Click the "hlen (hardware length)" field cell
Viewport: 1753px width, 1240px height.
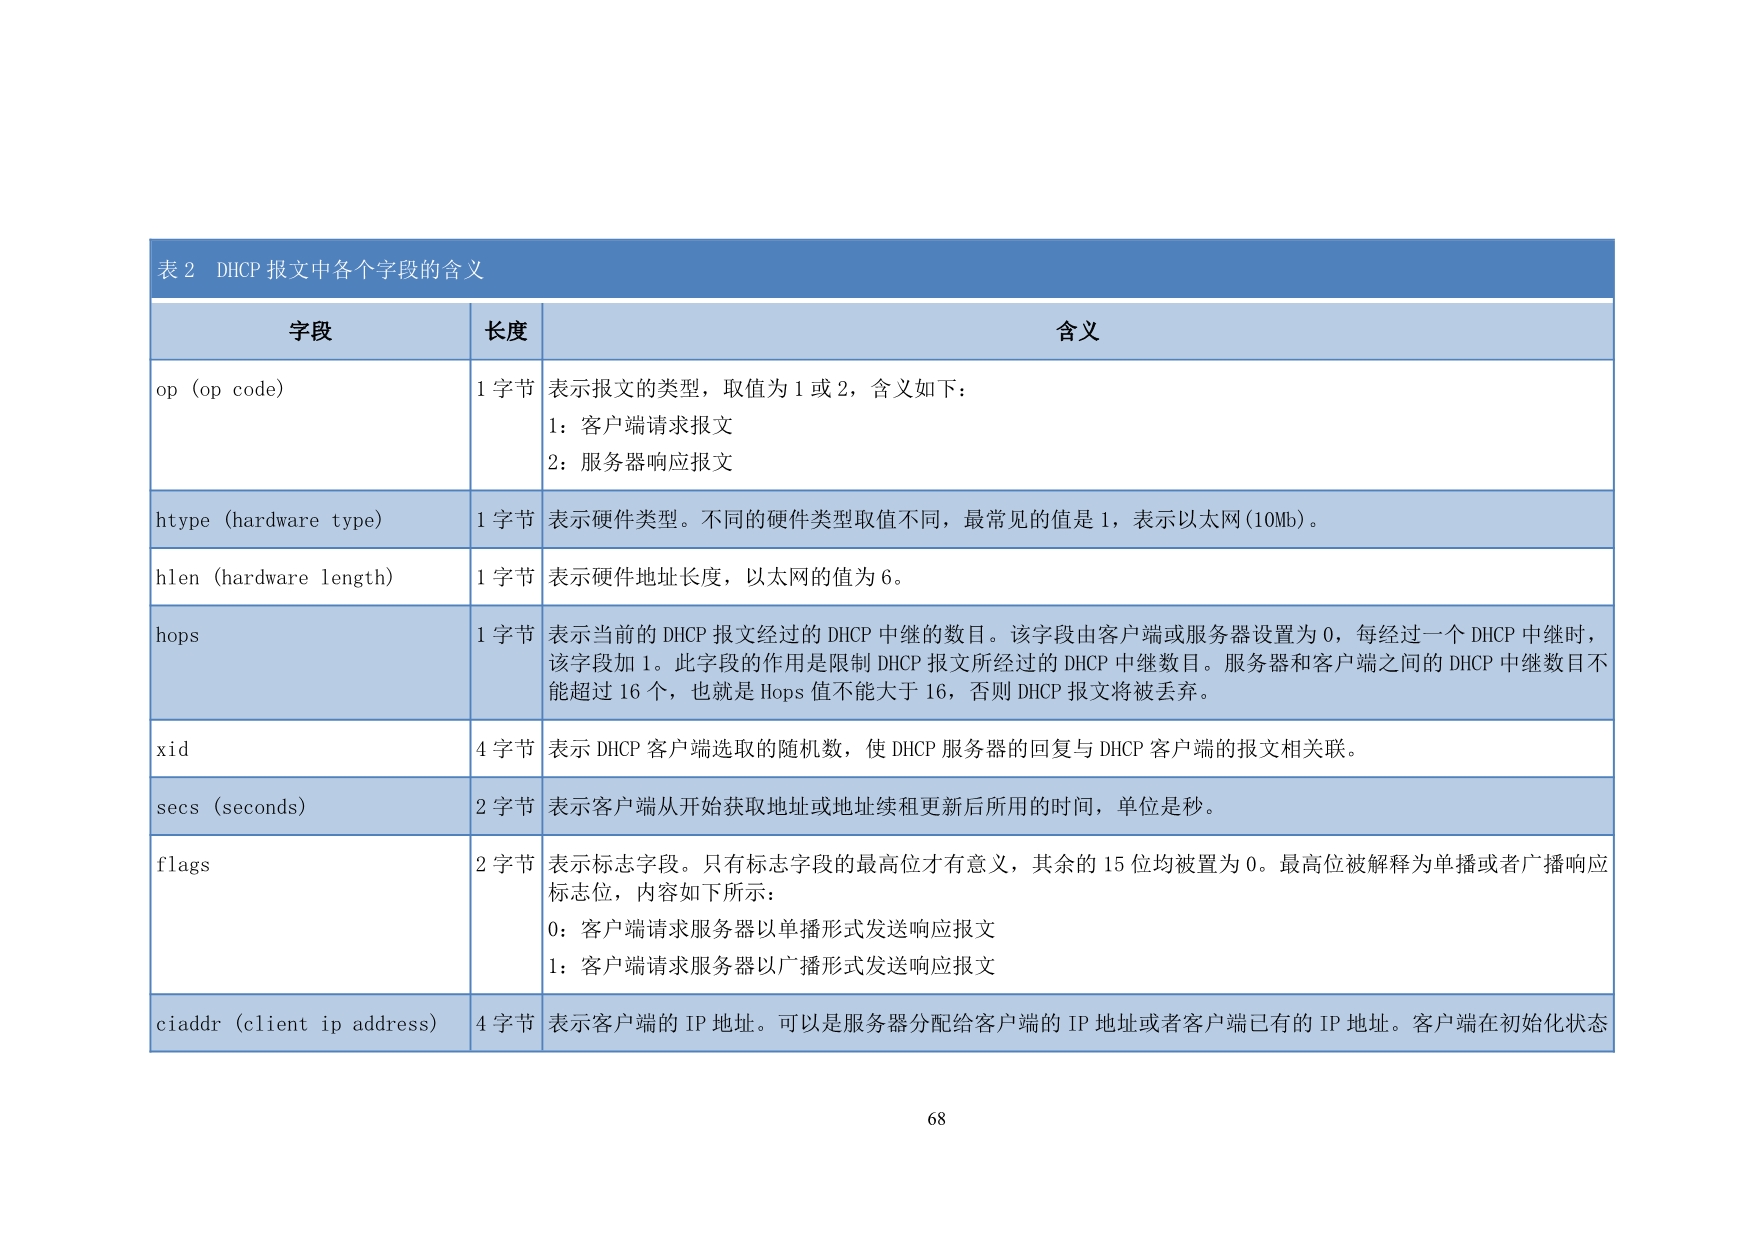pos(274,578)
